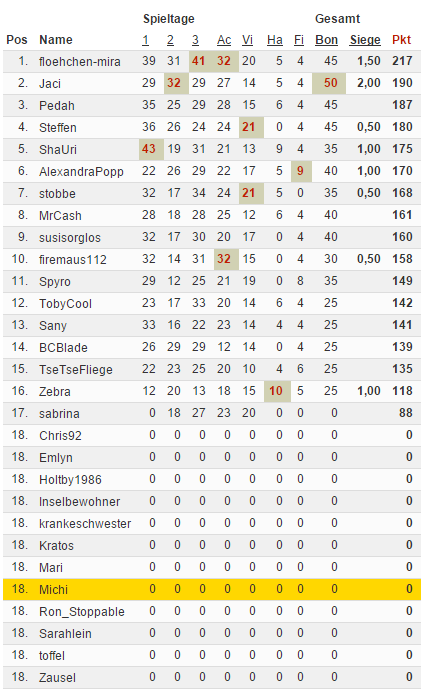Click the 217 total points value
The width and height of the screenshot is (426, 697).
click(402, 61)
